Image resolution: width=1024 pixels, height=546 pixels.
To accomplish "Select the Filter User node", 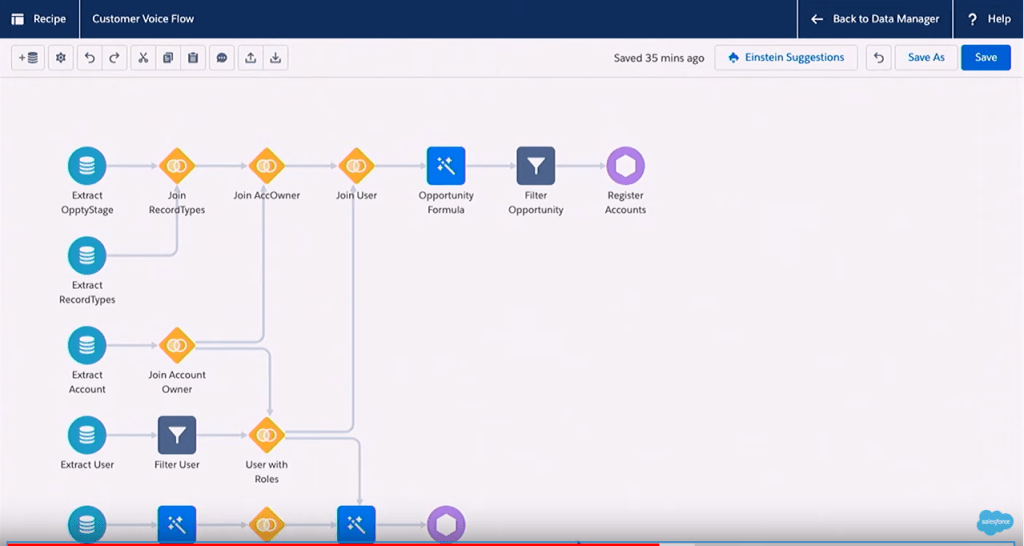I will [177, 436].
